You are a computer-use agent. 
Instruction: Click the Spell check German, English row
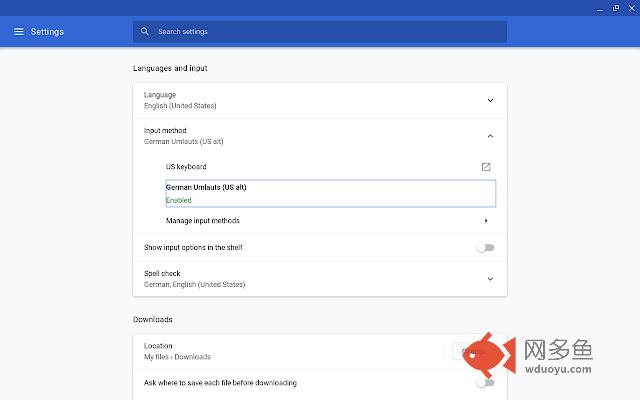click(320, 279)
